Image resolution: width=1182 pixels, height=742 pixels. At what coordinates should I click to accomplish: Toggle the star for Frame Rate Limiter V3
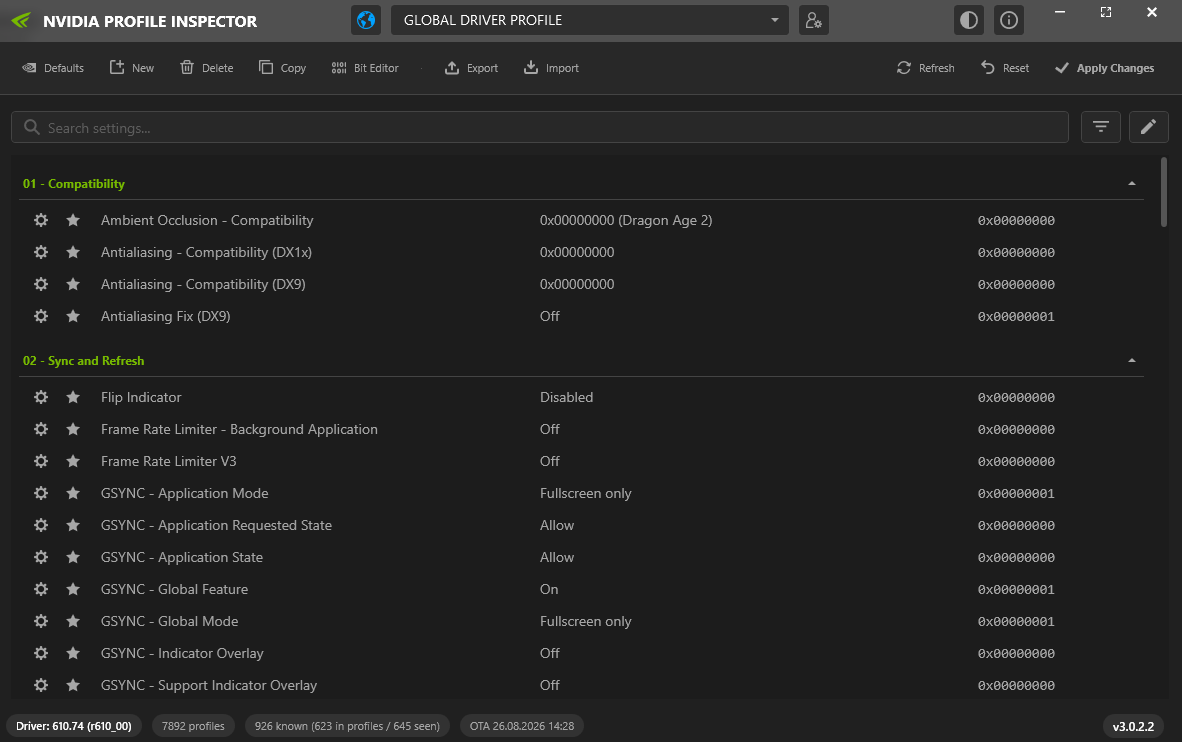click(x=73, y=461)
